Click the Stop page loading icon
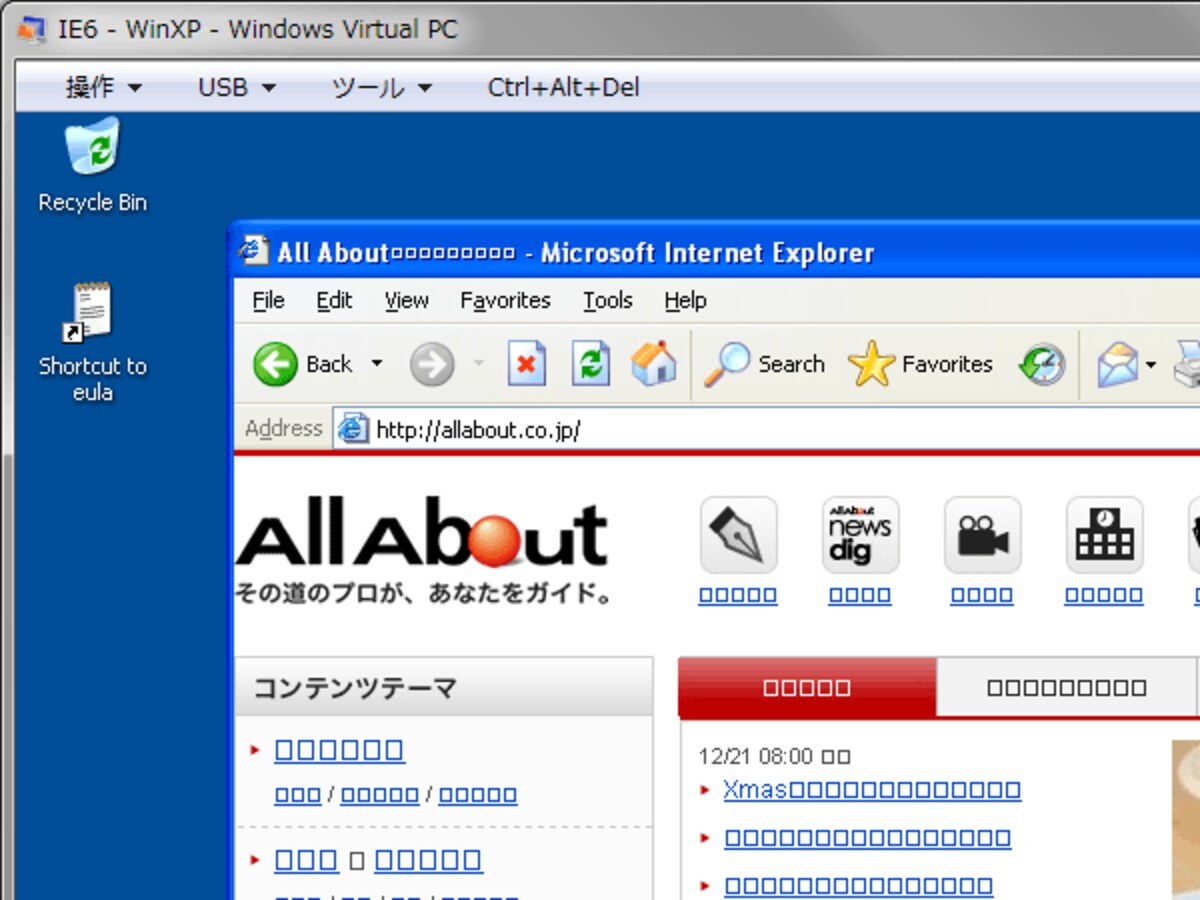Screen dimensions: 1200x900 tap(527, 364)
